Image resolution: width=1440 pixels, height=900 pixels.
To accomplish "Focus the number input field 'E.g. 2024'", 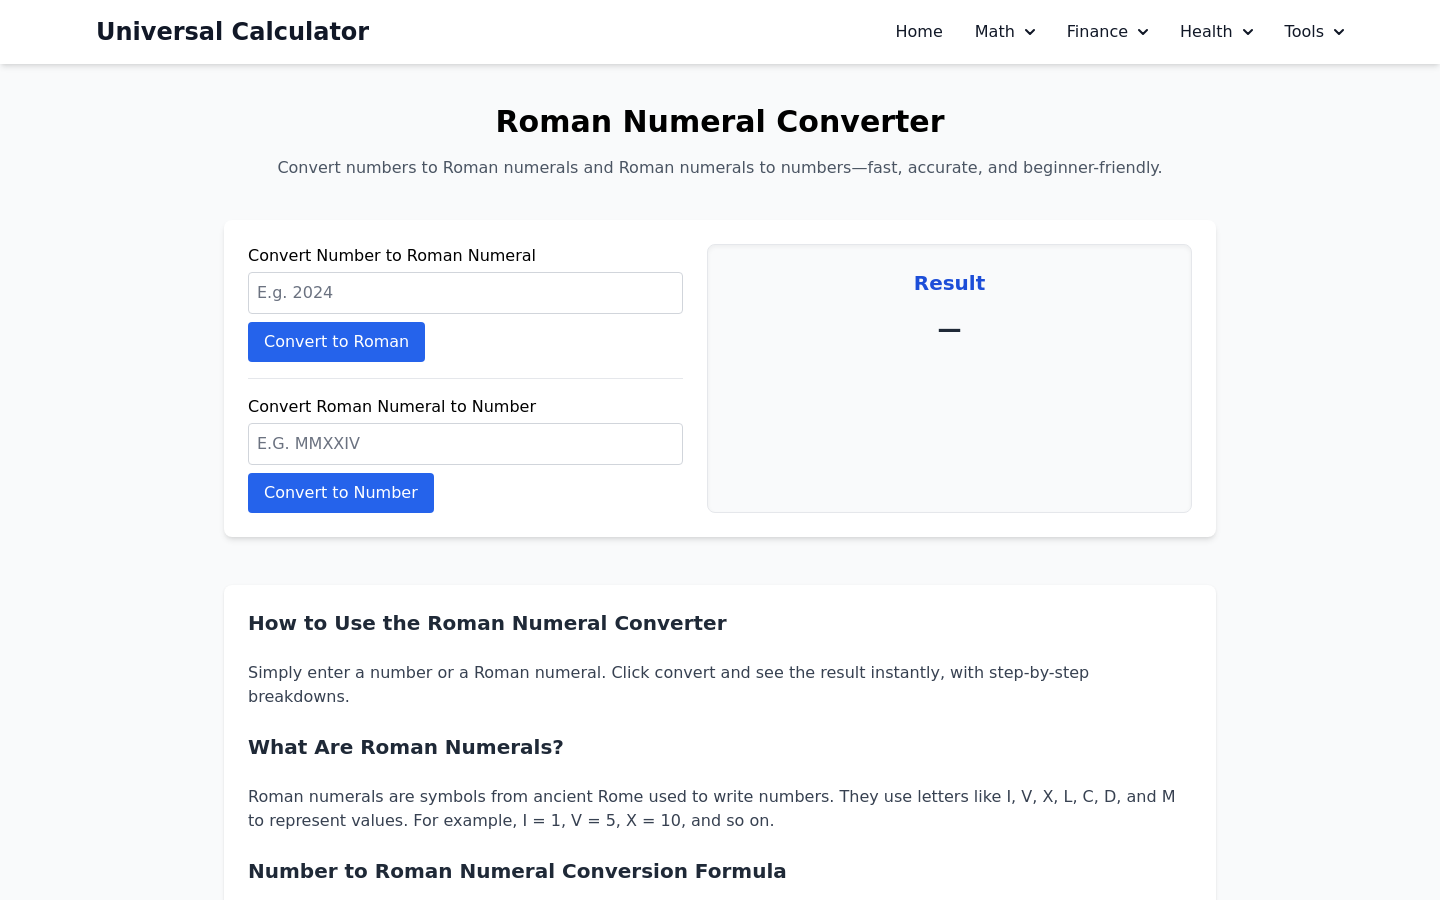I will coord(465,293).
